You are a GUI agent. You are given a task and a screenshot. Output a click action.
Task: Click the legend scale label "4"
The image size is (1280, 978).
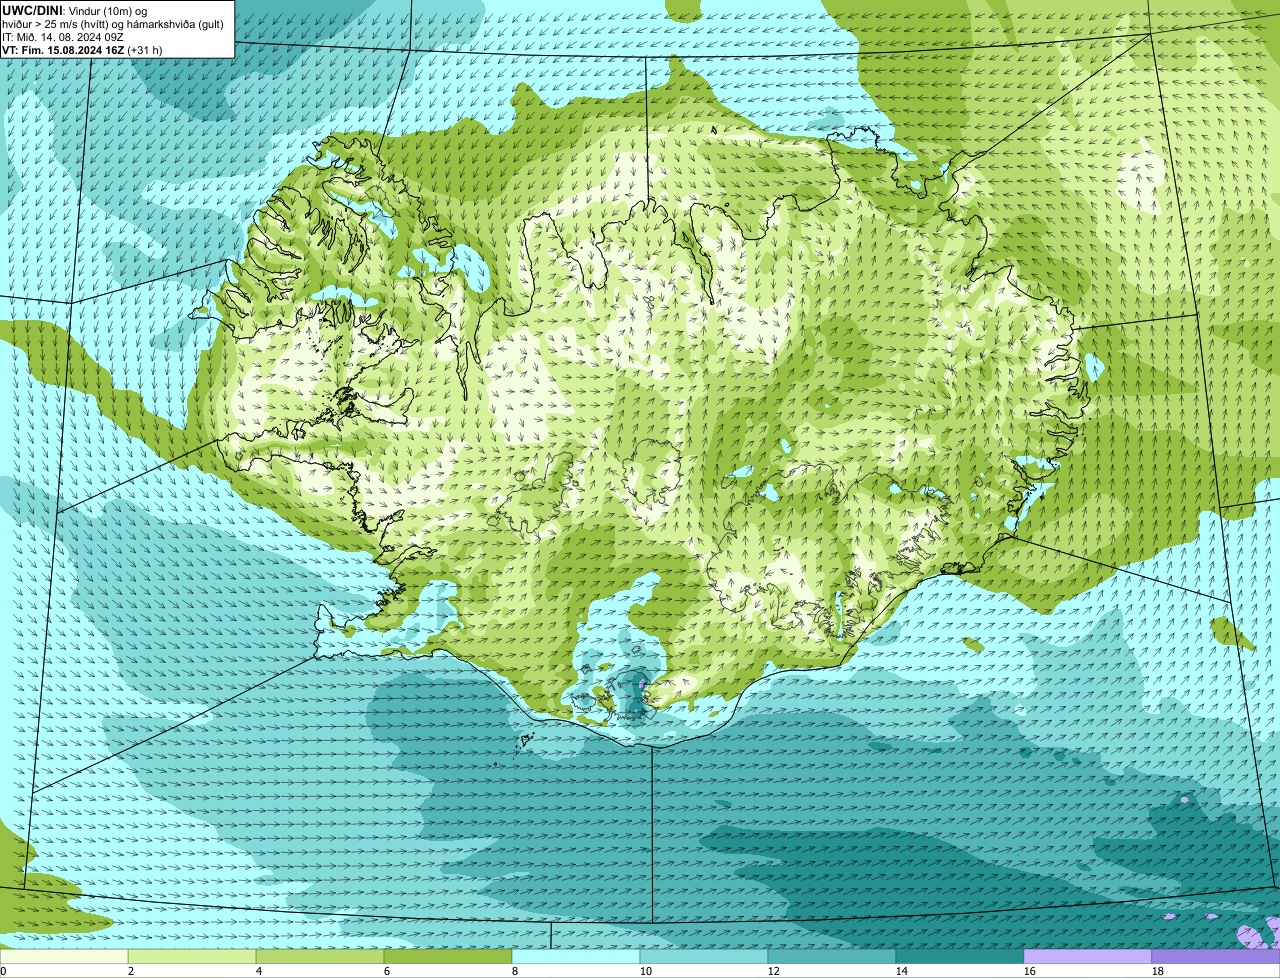pos(259,971)
